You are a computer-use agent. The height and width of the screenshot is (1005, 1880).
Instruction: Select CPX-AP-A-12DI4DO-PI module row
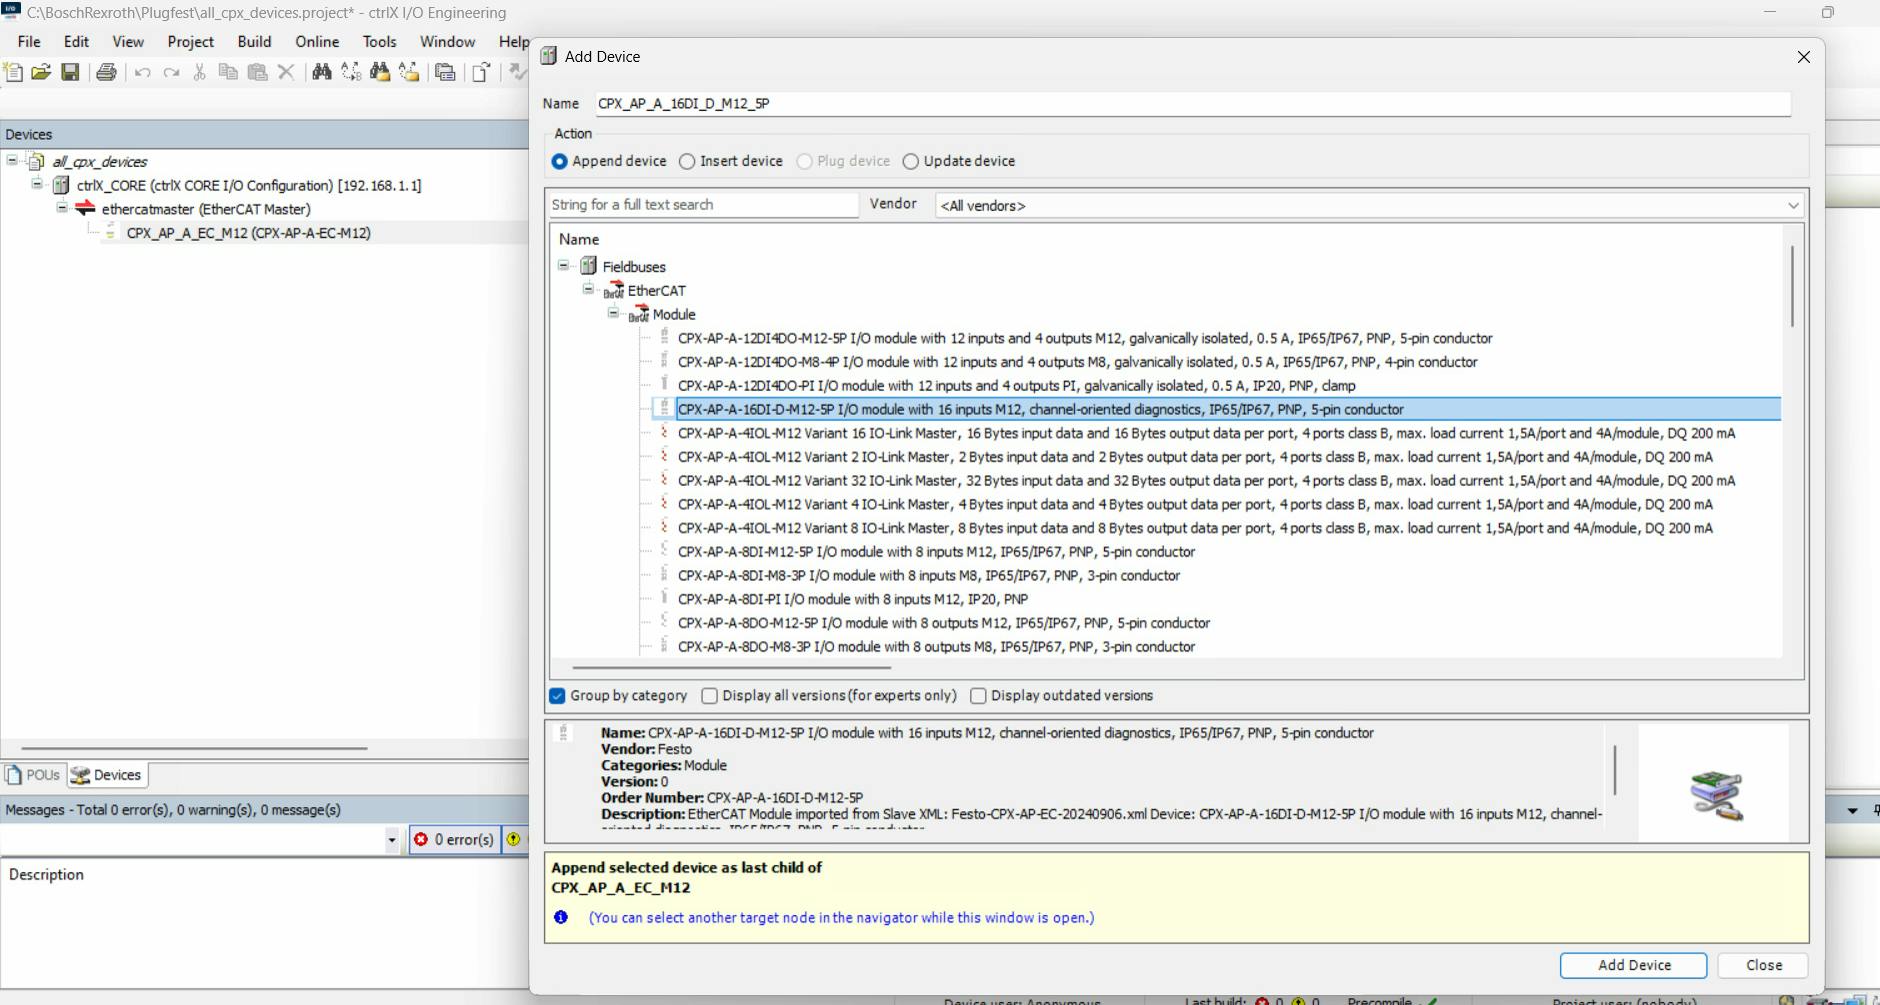pyautogui.click(x=1016, y=386)
